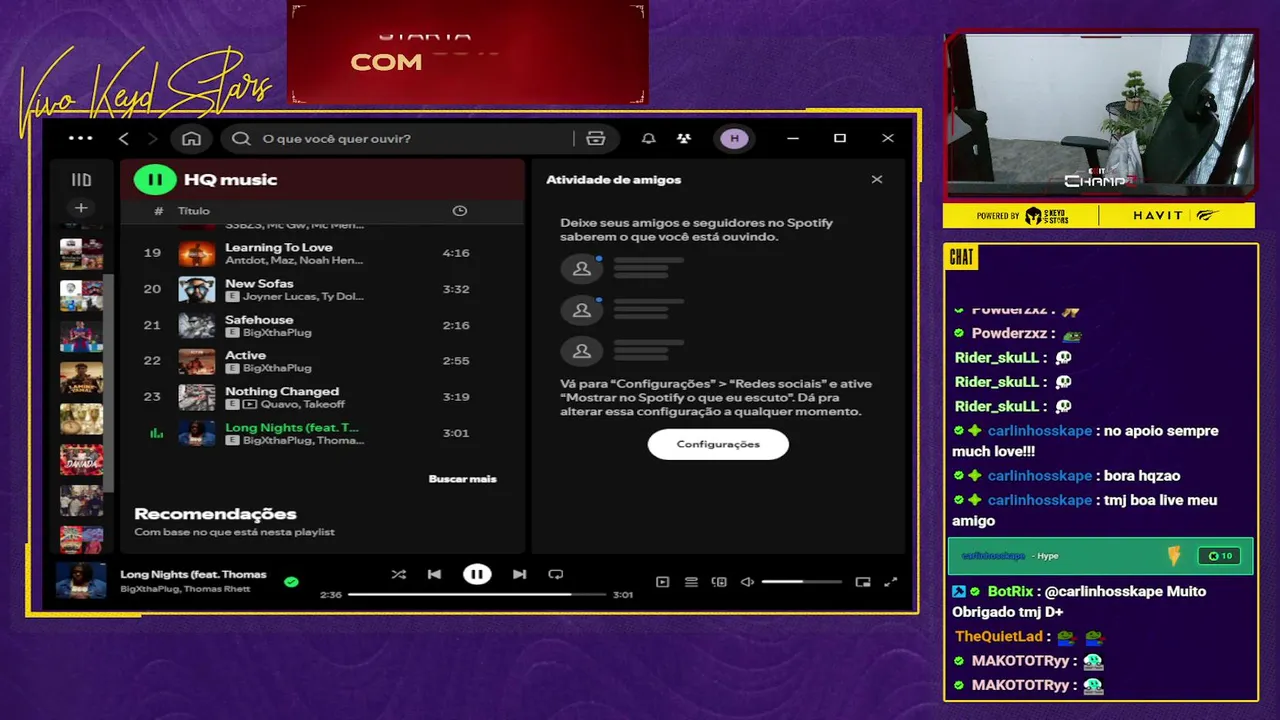Expand Your Library sidebar icon
This screenshot has height=720, width=1280.
click(x=81, y=180)
